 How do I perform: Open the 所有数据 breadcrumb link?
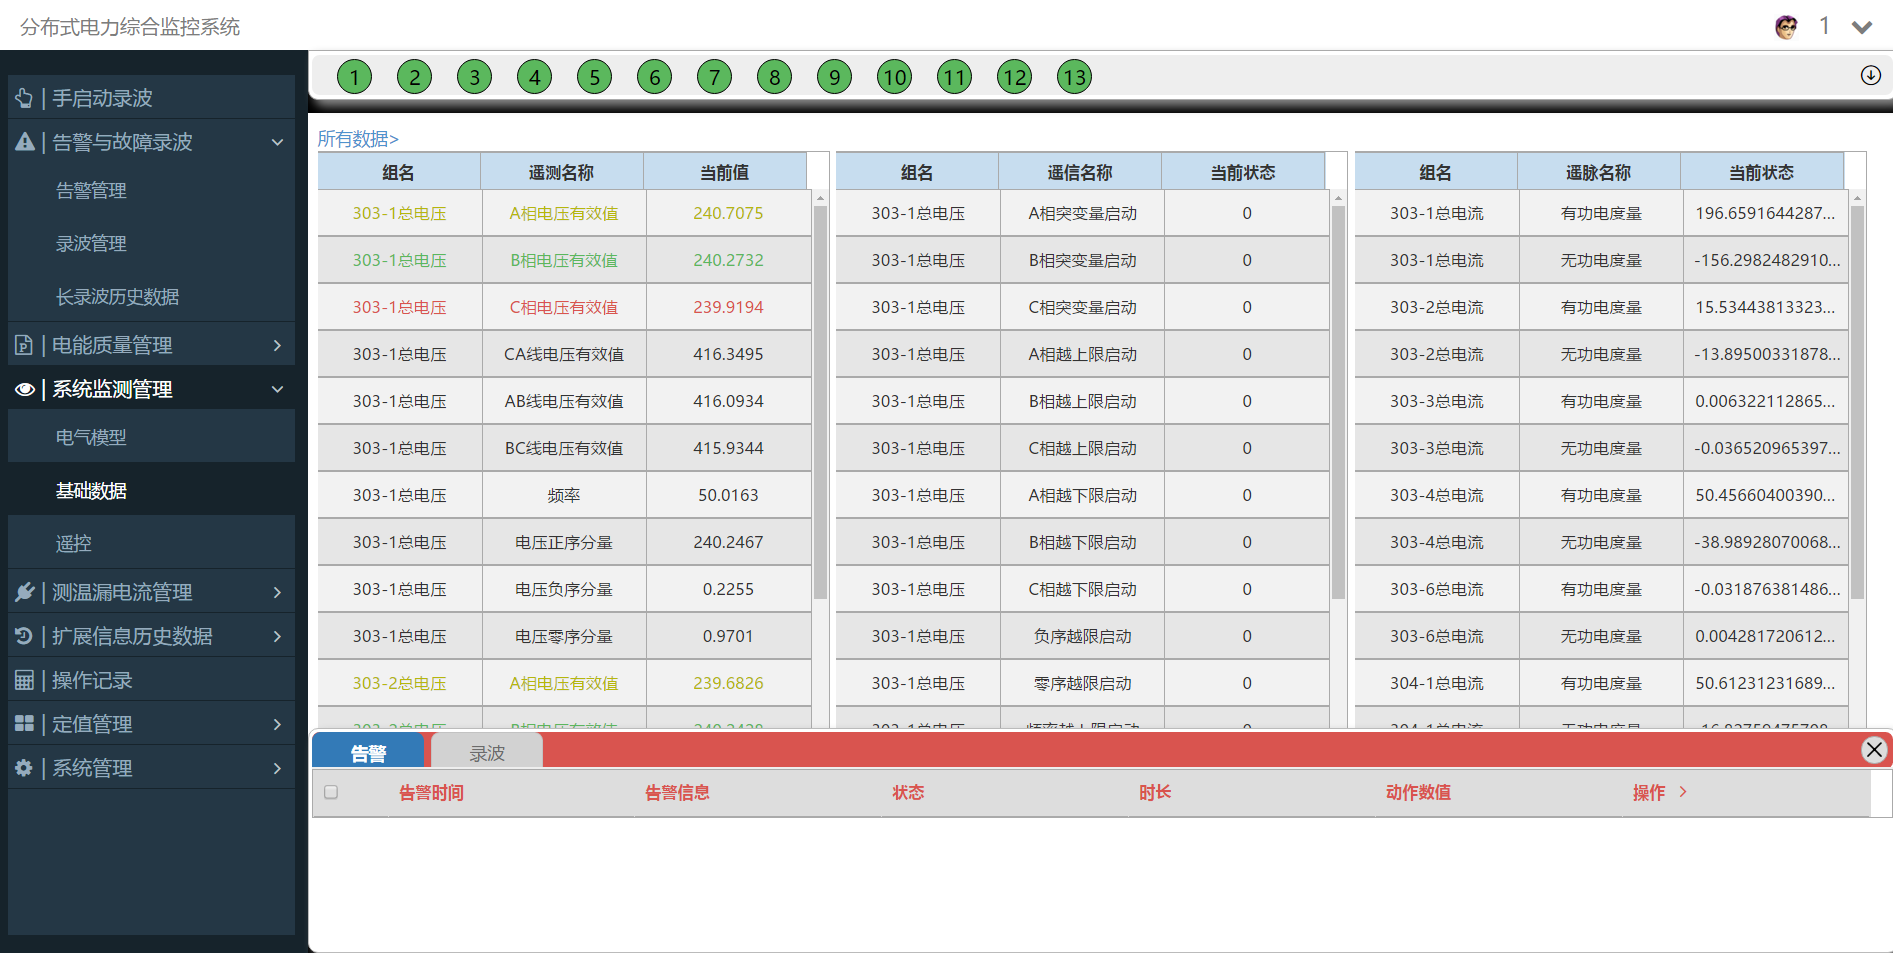pyautogui.click(x=357, y=139)
